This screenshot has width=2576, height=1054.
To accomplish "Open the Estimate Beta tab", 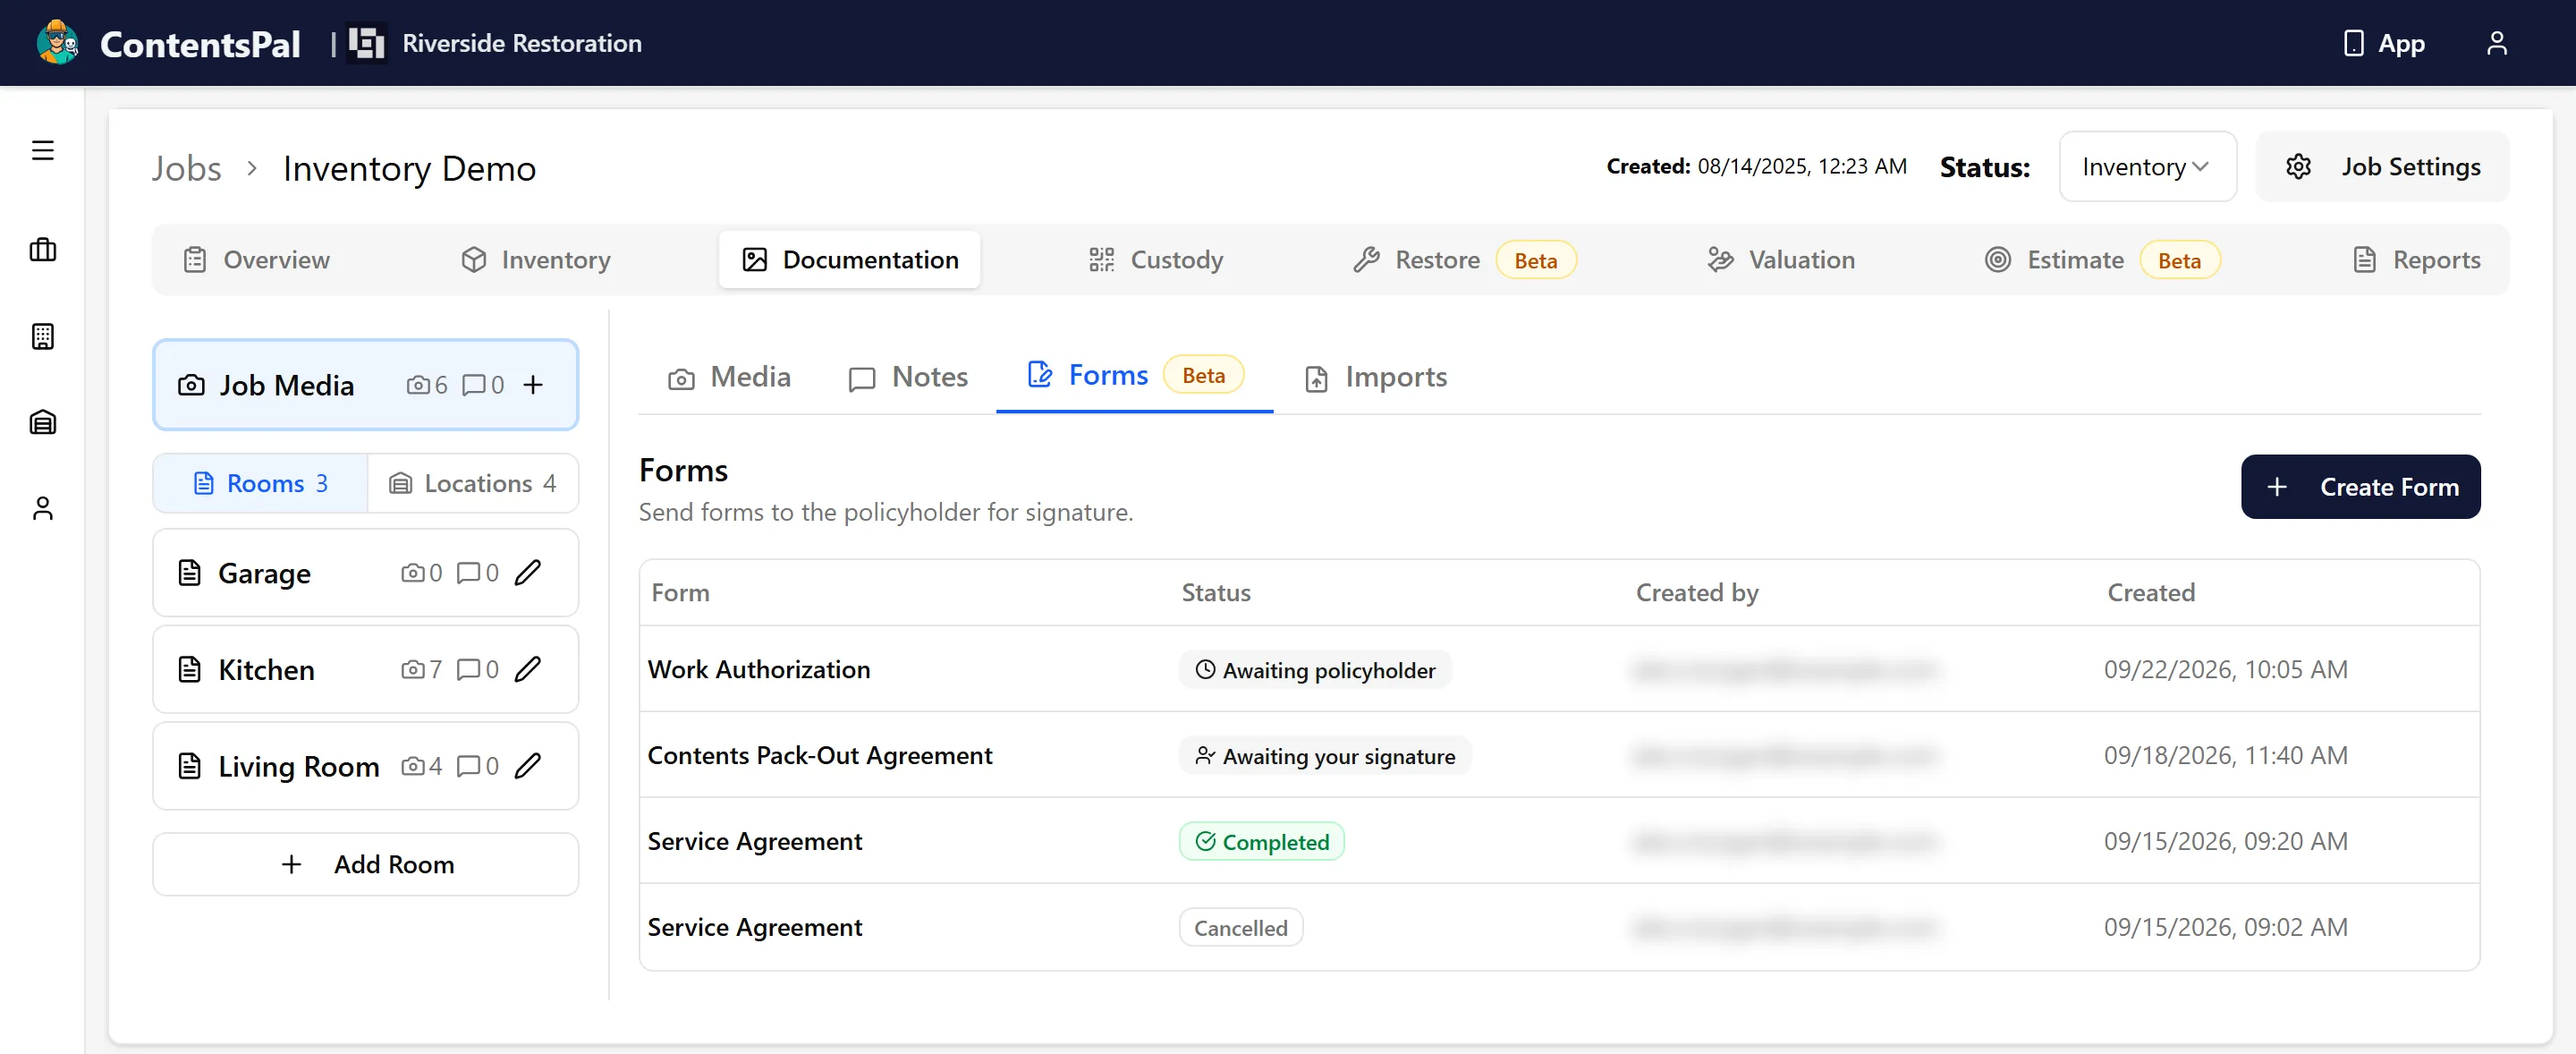I will [x=2101, y=260].
